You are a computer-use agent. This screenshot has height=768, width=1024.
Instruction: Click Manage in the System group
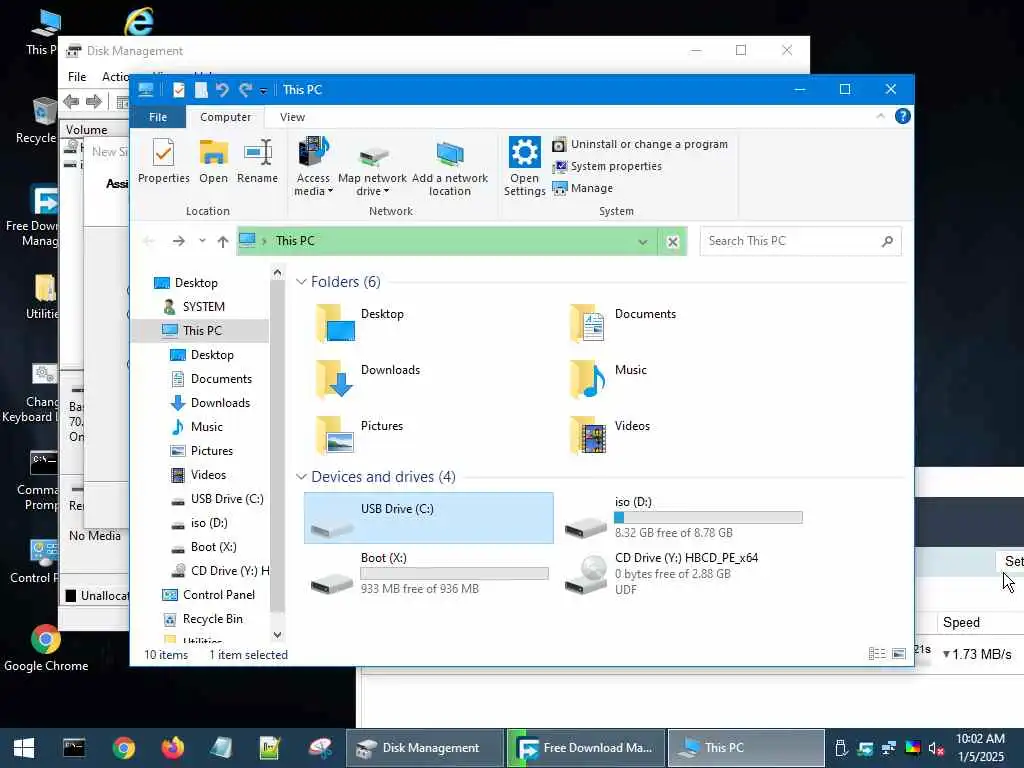583,188
